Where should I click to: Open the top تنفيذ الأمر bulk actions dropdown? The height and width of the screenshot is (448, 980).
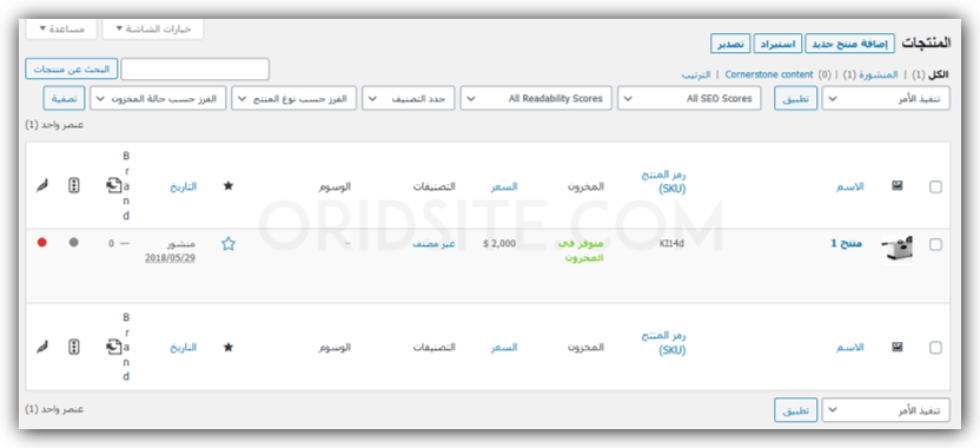pos(886,99)
